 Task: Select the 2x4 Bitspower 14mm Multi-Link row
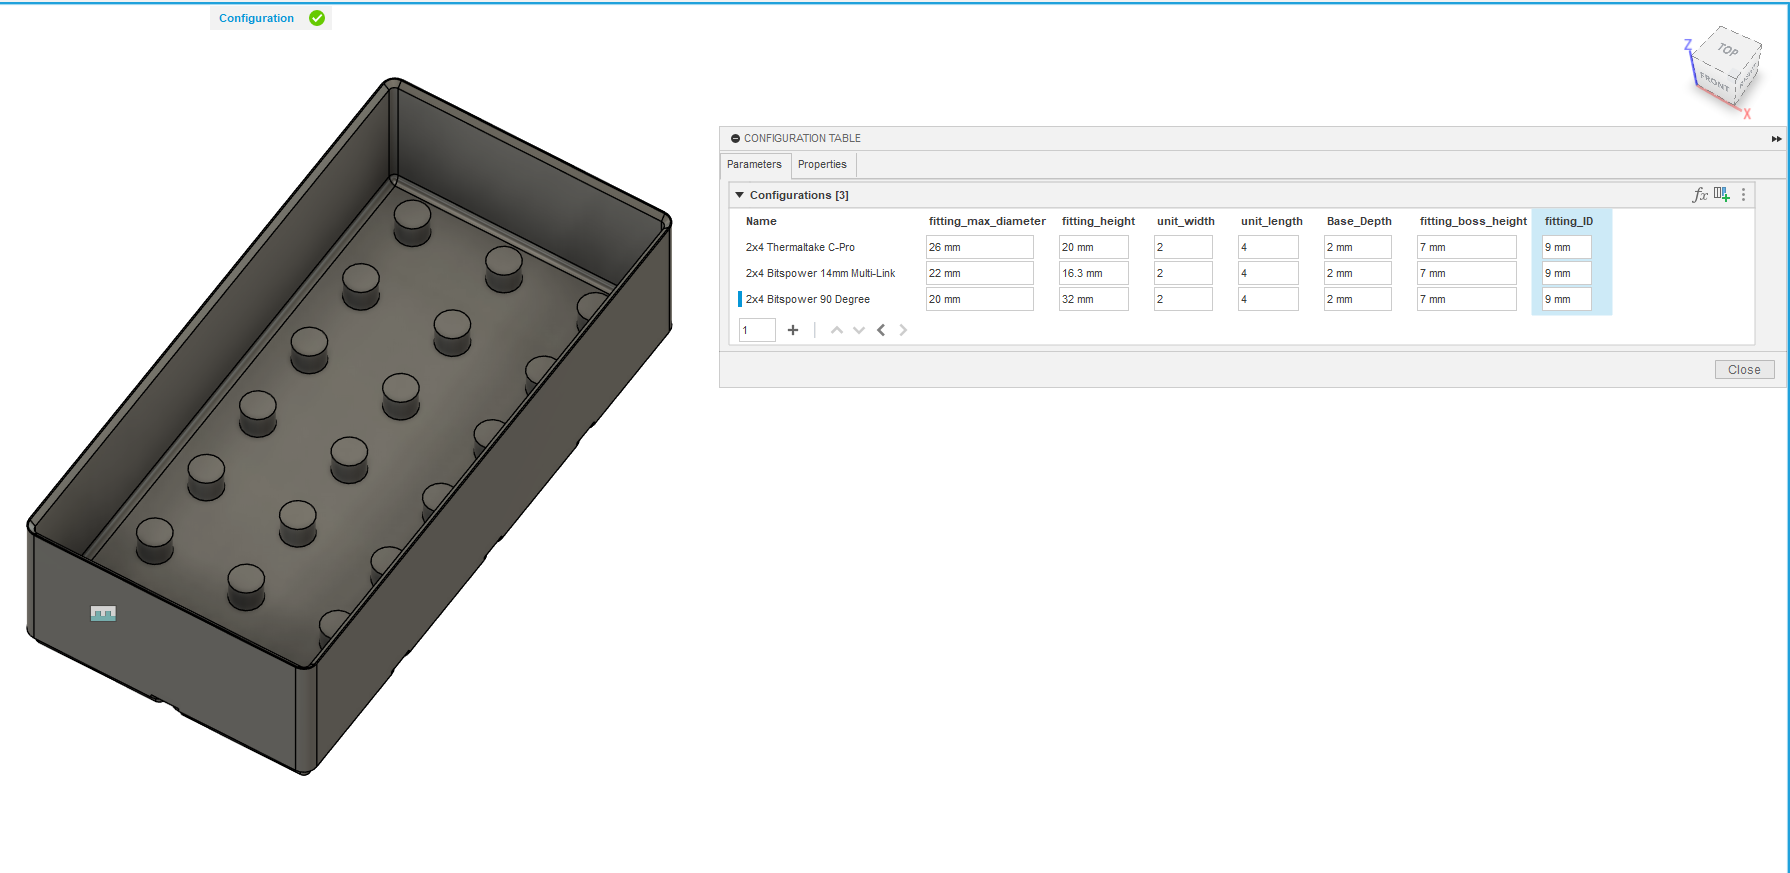(x=820, y=273)
